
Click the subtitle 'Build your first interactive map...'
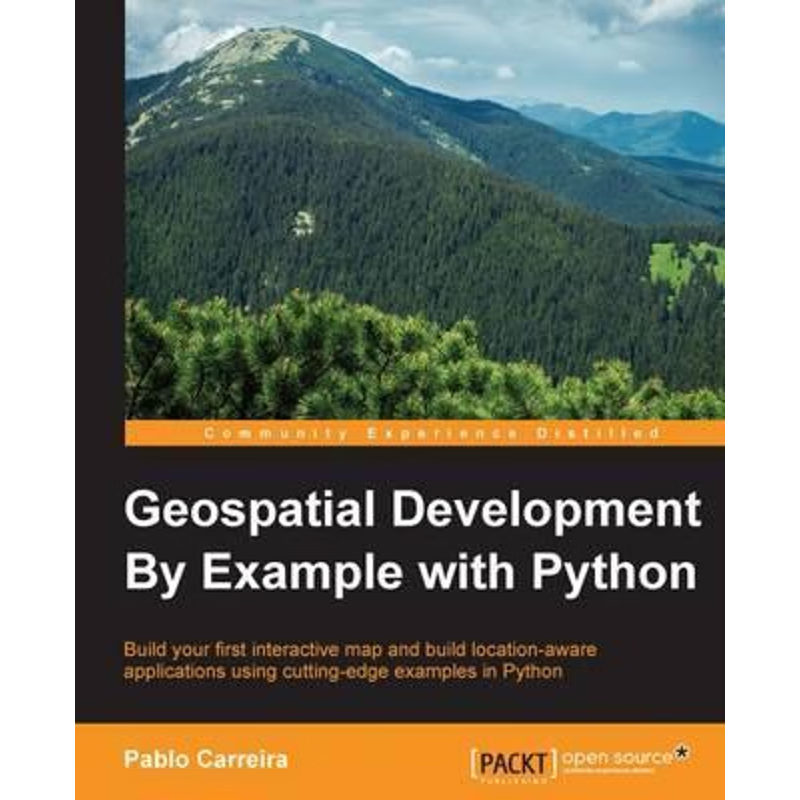click(360, 661)
